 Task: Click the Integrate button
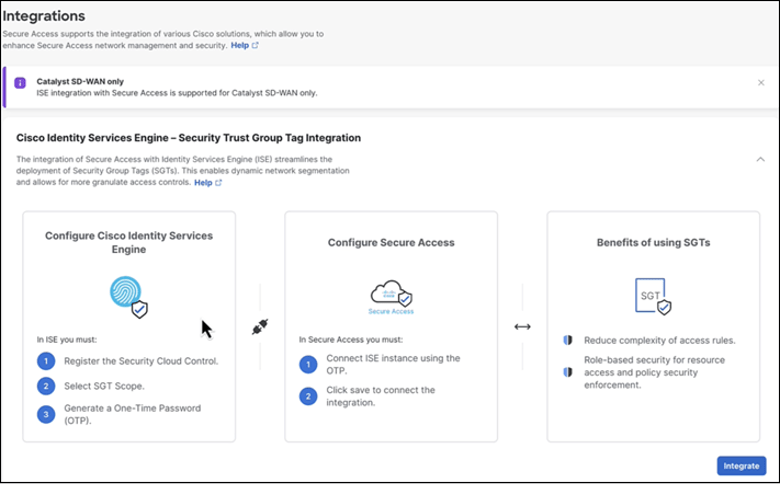(741, 466)
